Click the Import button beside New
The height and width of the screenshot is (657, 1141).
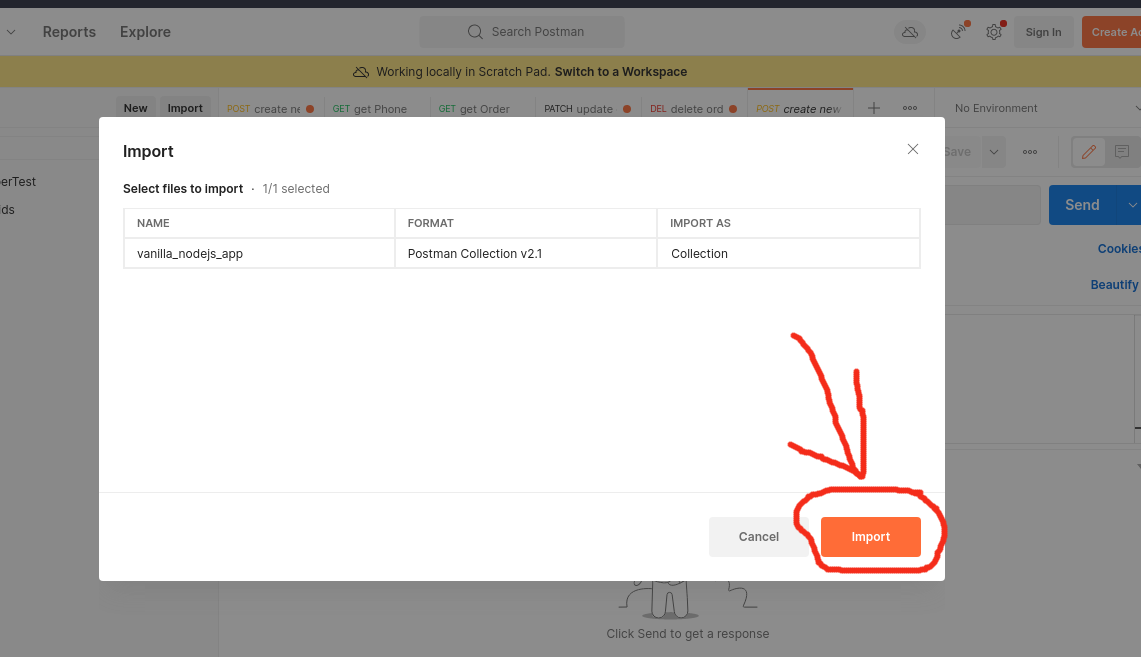[185, 108]
